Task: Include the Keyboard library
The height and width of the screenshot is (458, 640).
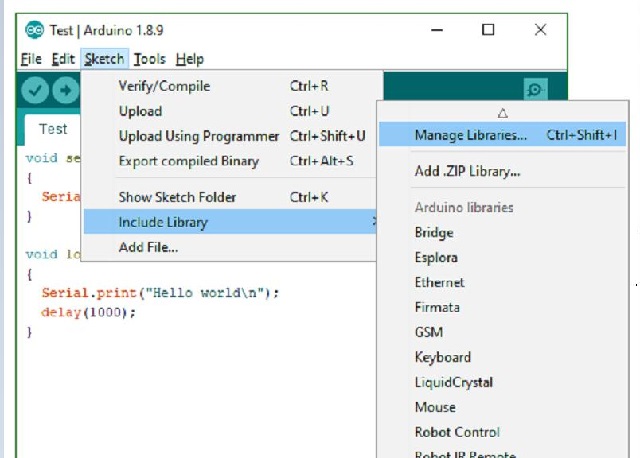Action: coord(502,357)
